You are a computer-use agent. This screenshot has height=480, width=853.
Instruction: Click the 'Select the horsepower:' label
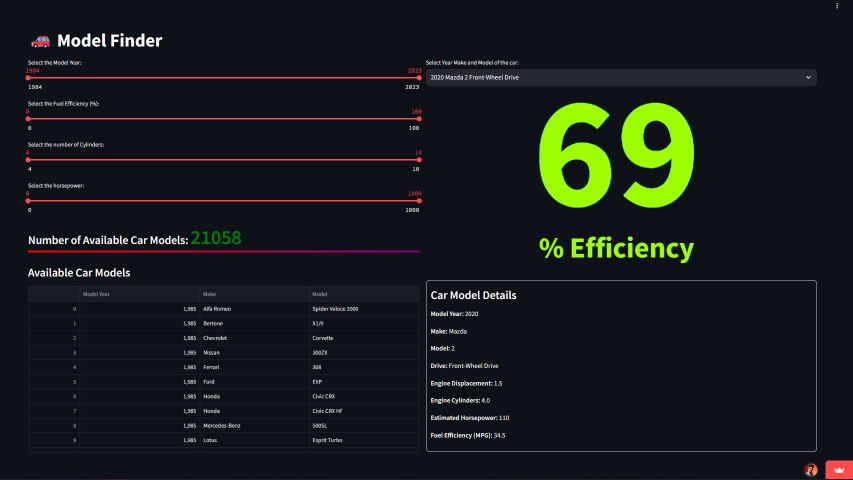tap(56, 186)
